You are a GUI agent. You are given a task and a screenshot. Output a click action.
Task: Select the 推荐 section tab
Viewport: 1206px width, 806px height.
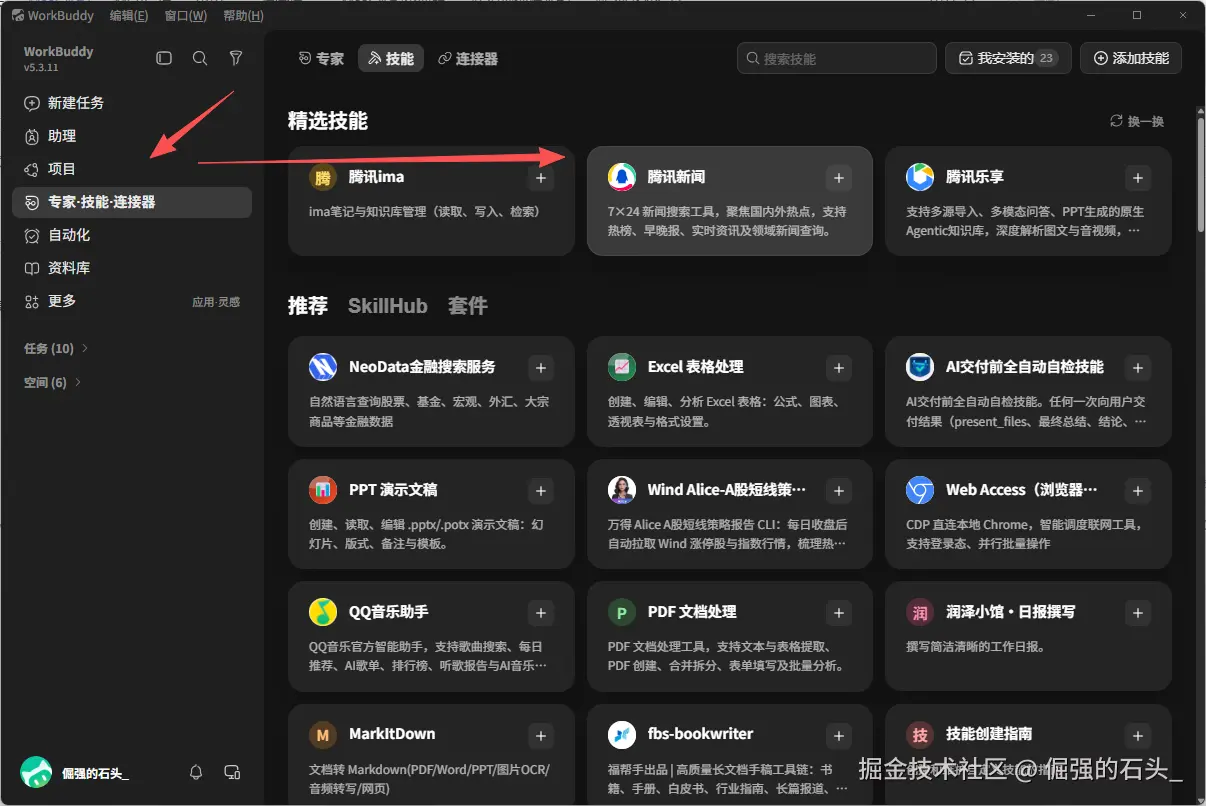[308, 306]
